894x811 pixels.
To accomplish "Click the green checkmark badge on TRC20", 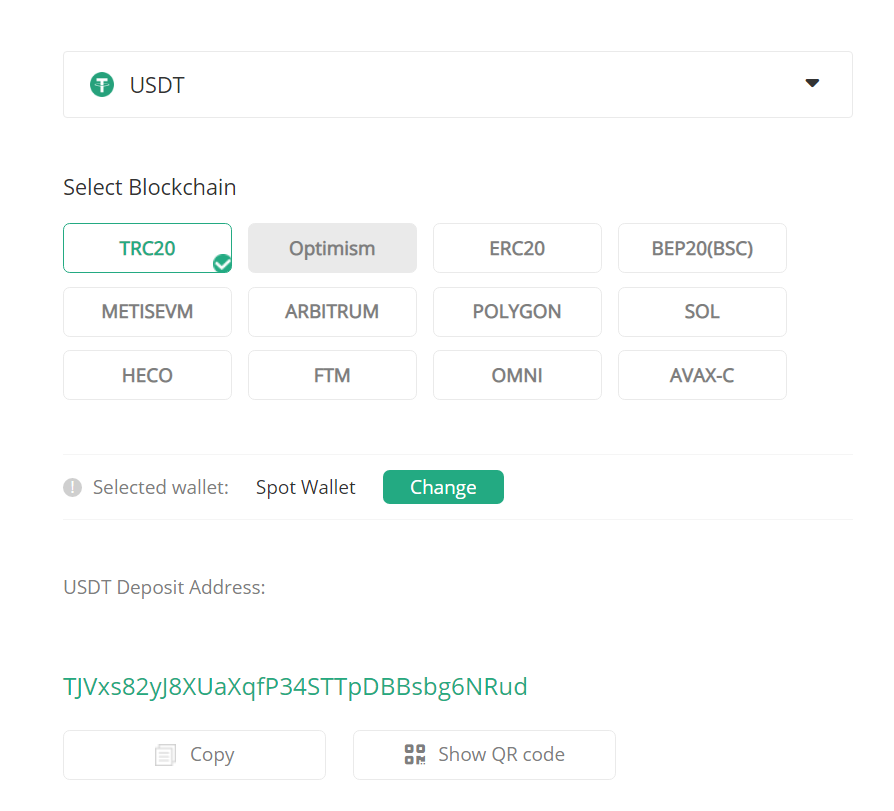I will coord(222,263).
